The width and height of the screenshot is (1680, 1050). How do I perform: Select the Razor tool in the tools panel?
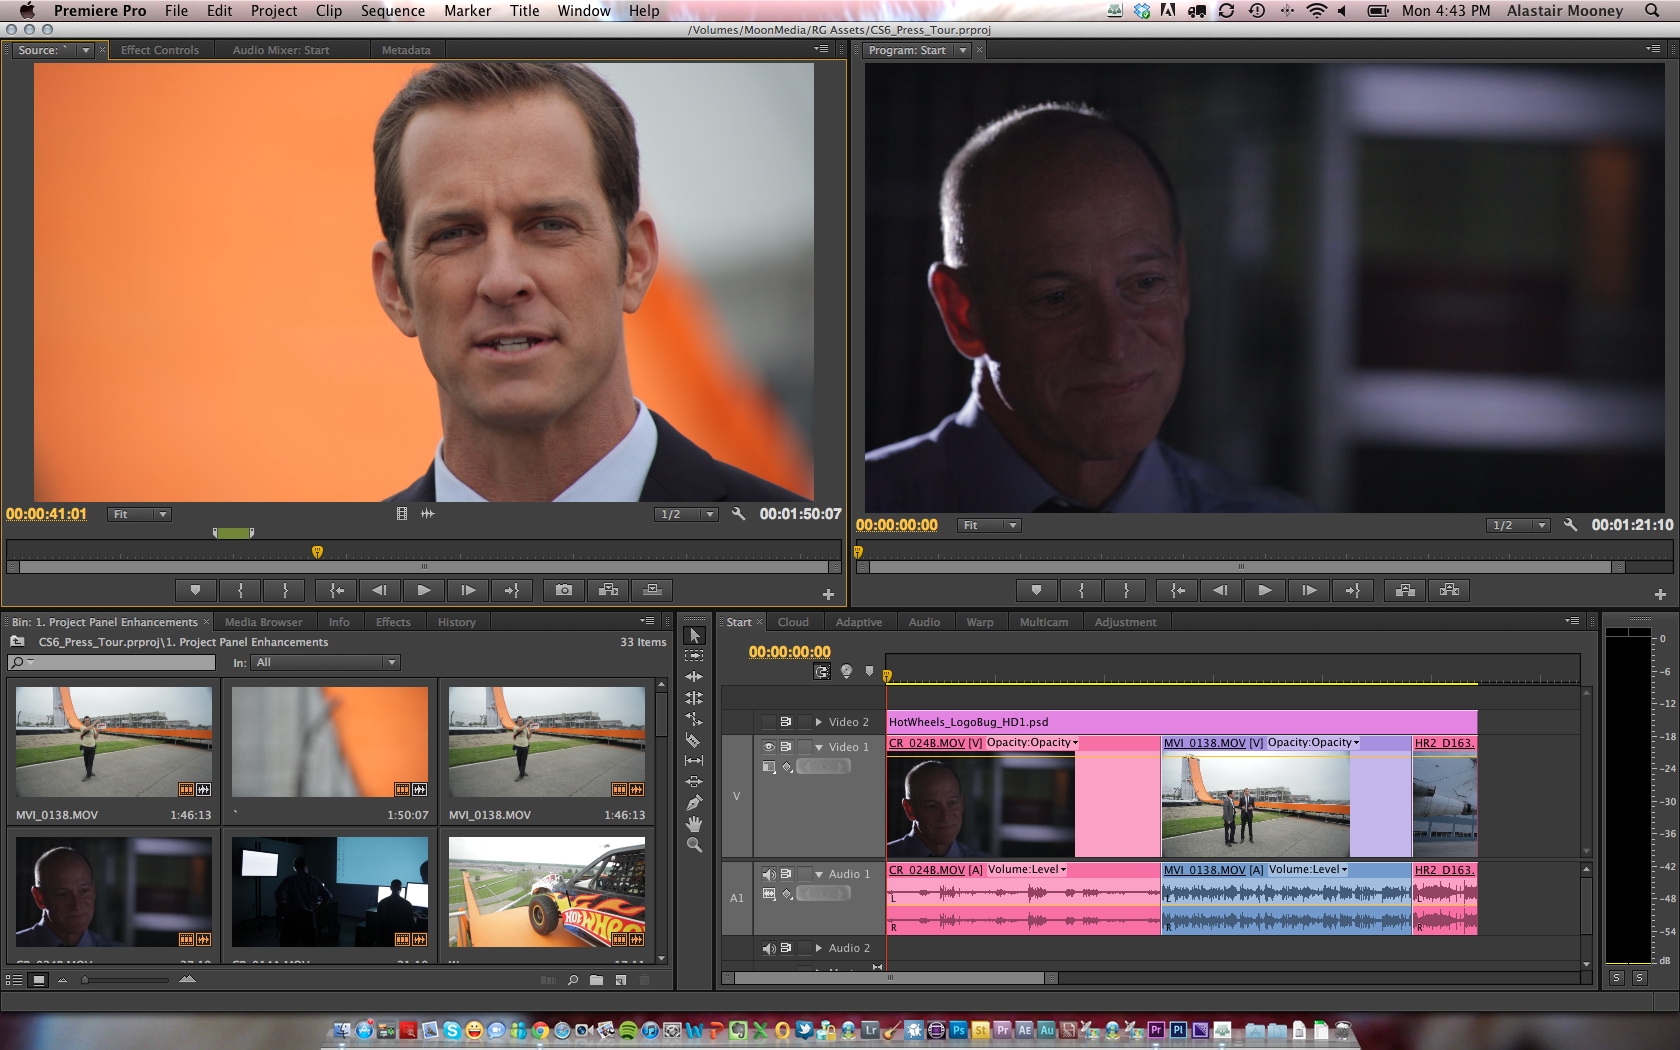pyautogui.click(x=693, y=740)
